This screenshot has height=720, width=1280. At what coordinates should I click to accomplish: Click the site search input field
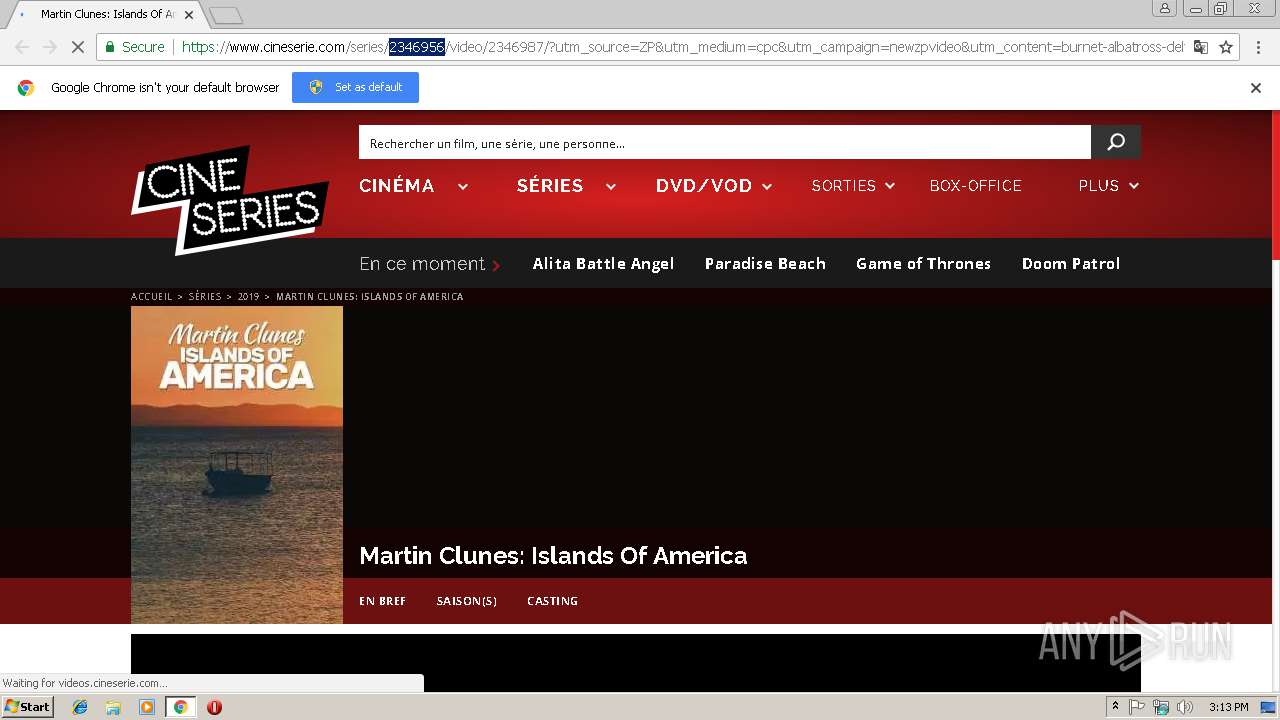[724, 143]
